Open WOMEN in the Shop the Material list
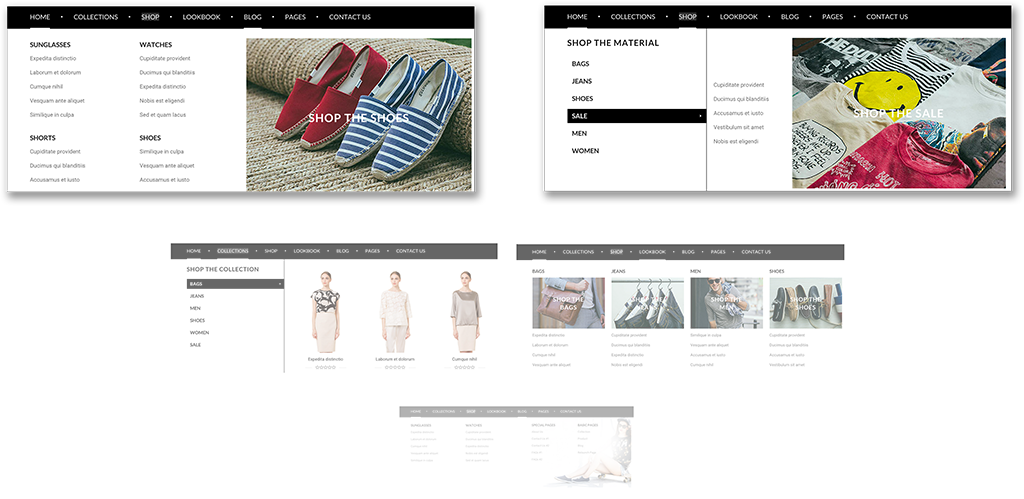1024x499 pixels. click(585, 151)
